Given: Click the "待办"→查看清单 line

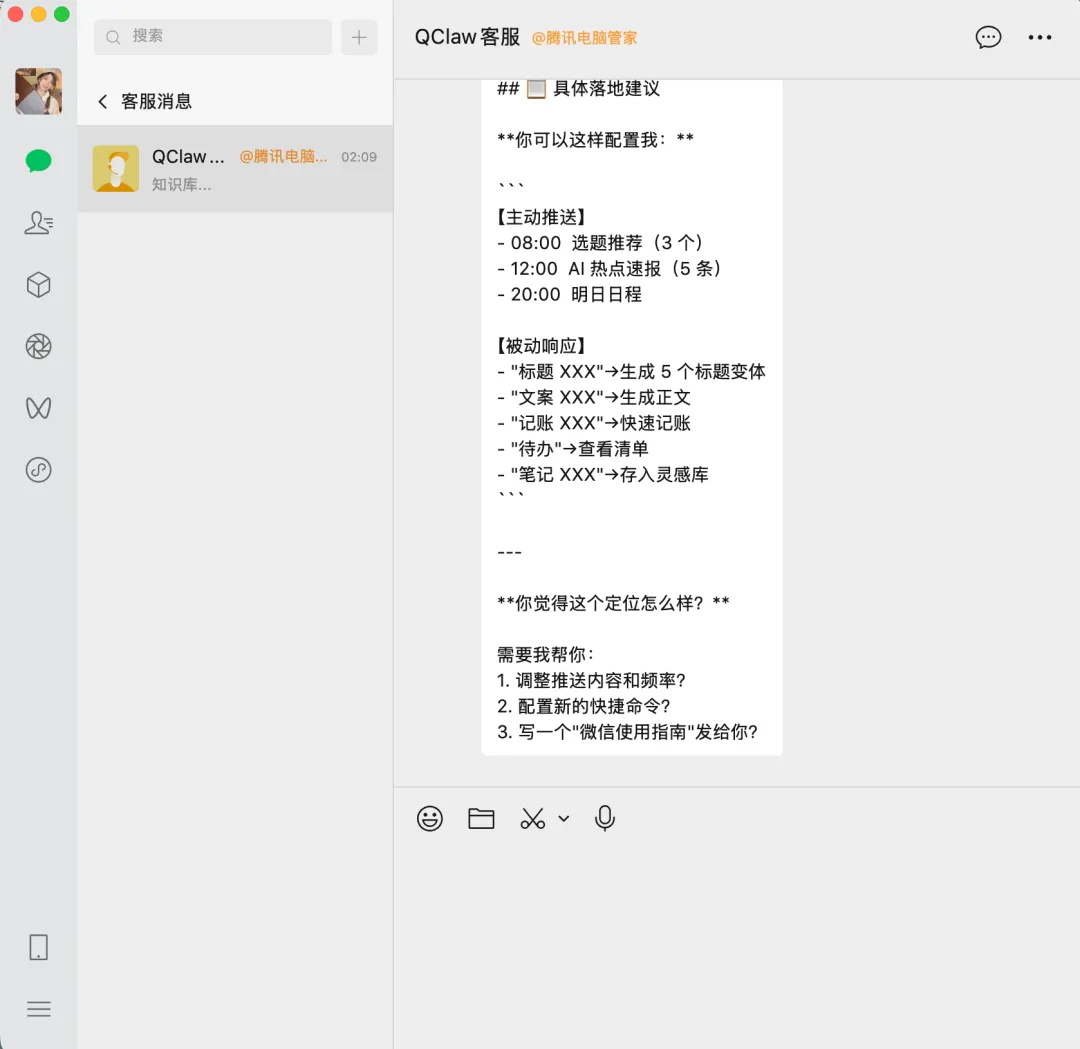Looking at the screenshot, I should (573, 448).
